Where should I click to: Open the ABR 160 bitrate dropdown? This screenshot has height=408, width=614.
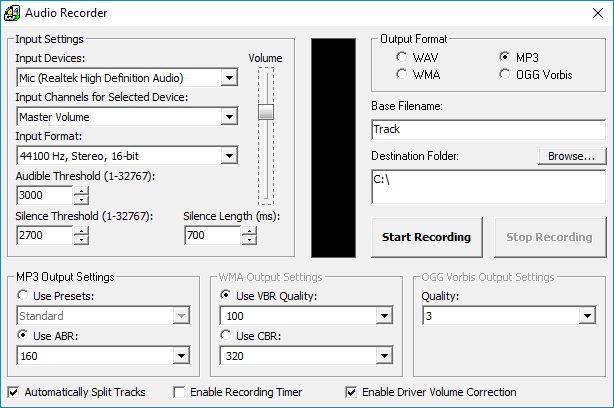[181, 356]
